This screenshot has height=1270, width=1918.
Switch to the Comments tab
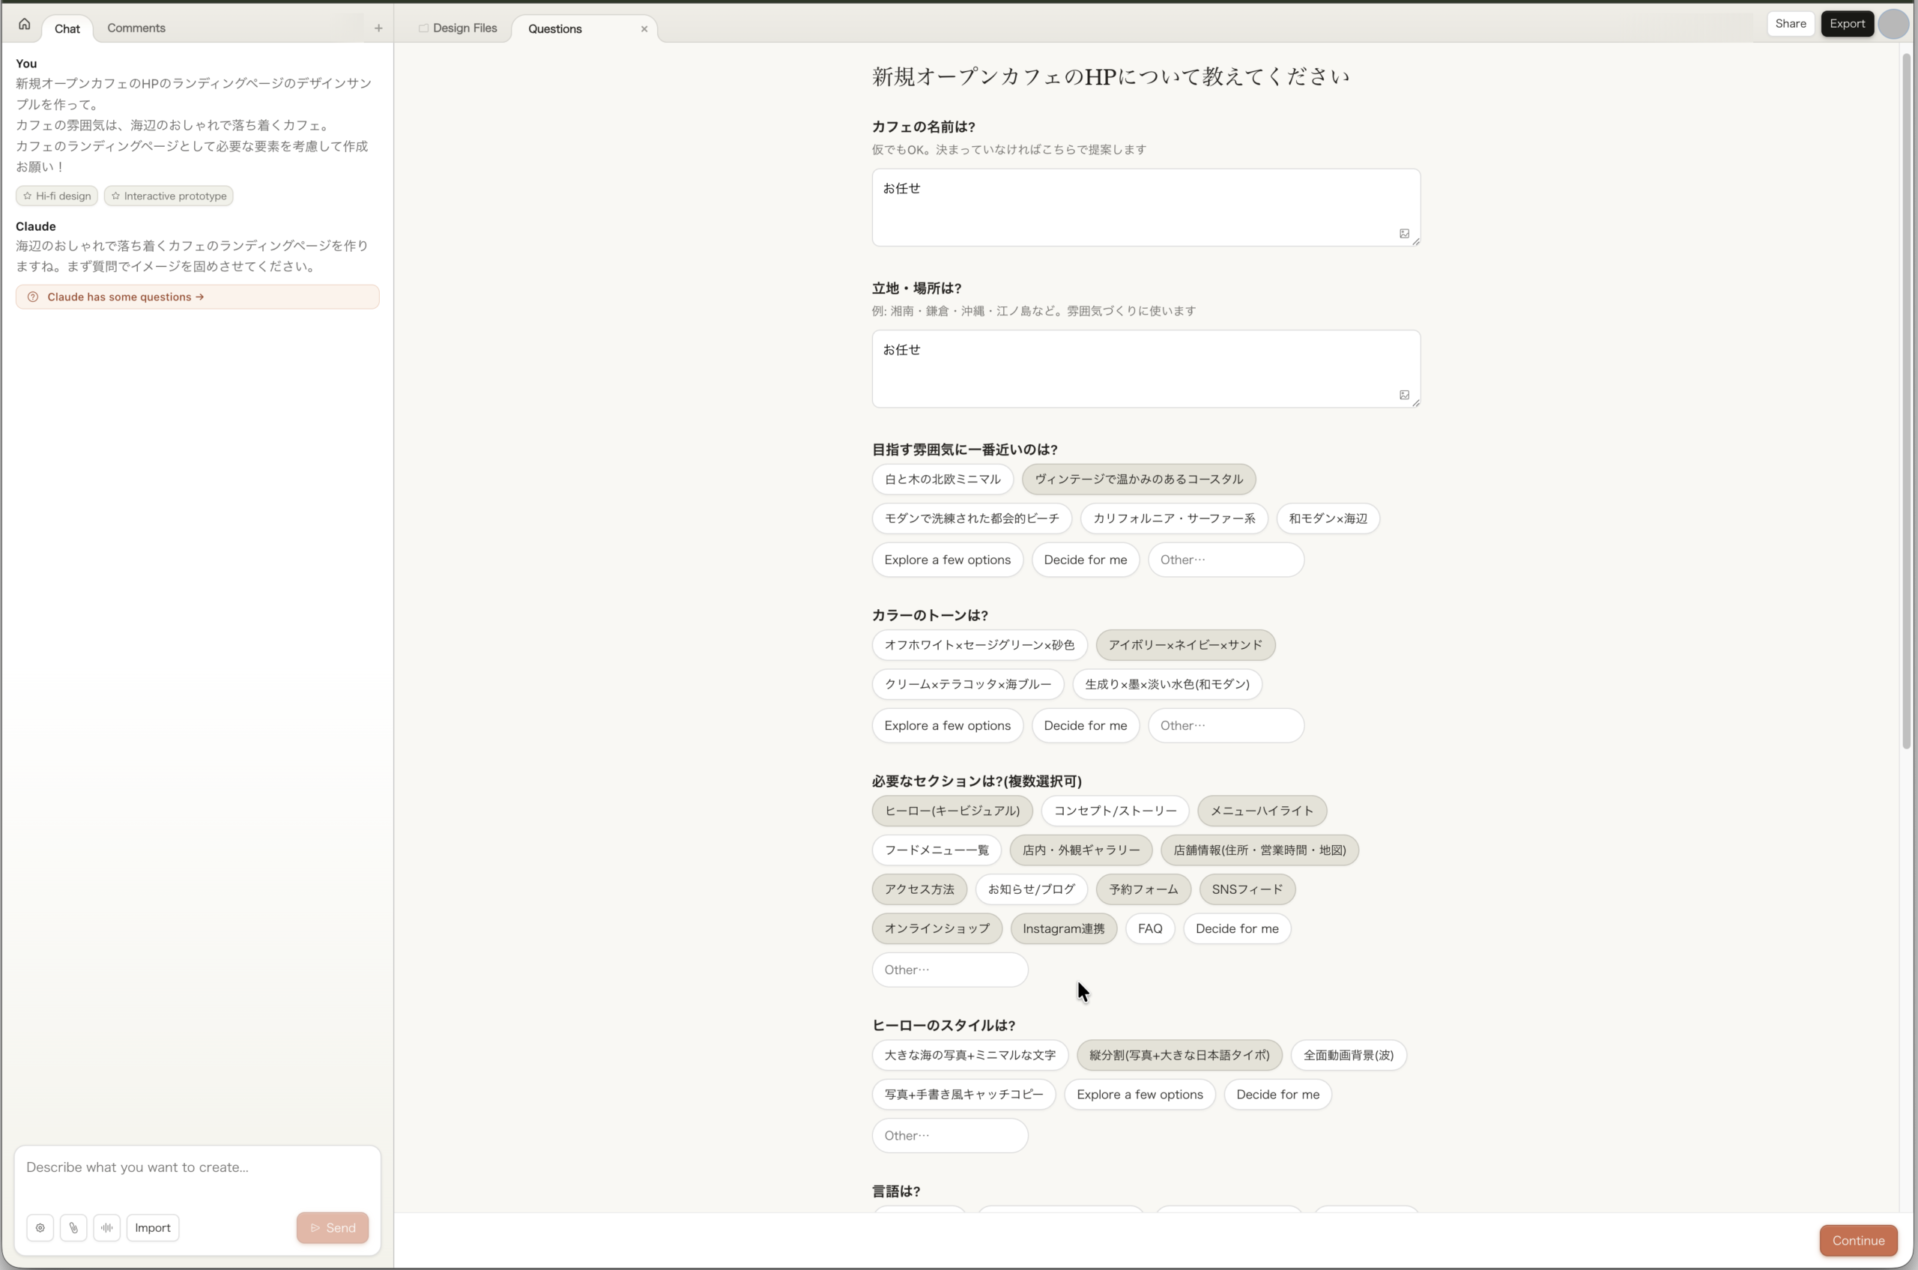[x=136, y=28]
